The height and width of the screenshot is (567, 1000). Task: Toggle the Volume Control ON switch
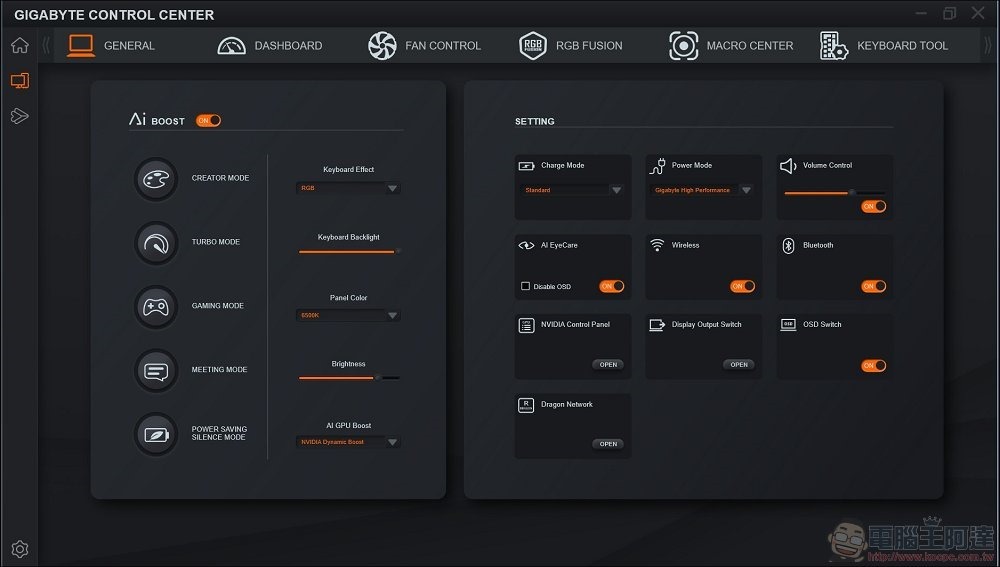click(x=873, y=206)
